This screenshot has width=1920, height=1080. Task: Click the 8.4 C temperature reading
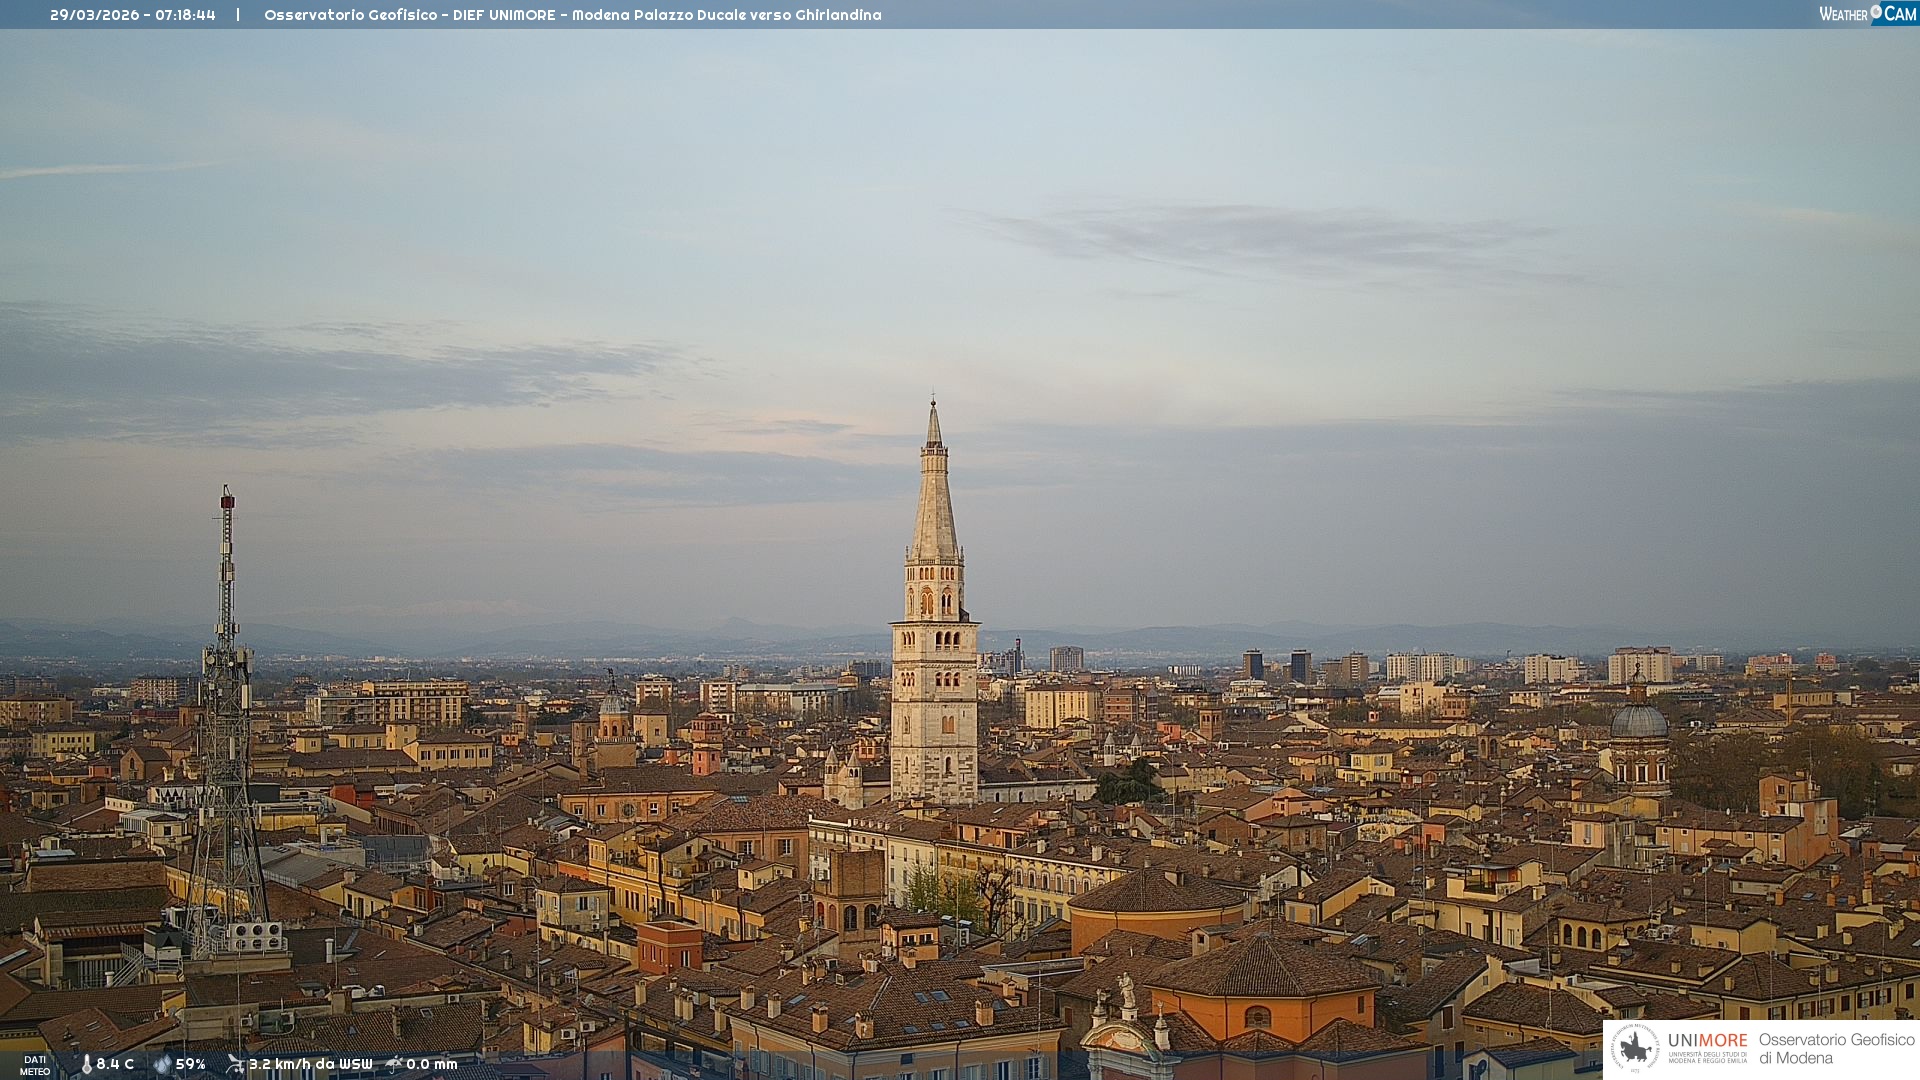[x=115, y=1064]
